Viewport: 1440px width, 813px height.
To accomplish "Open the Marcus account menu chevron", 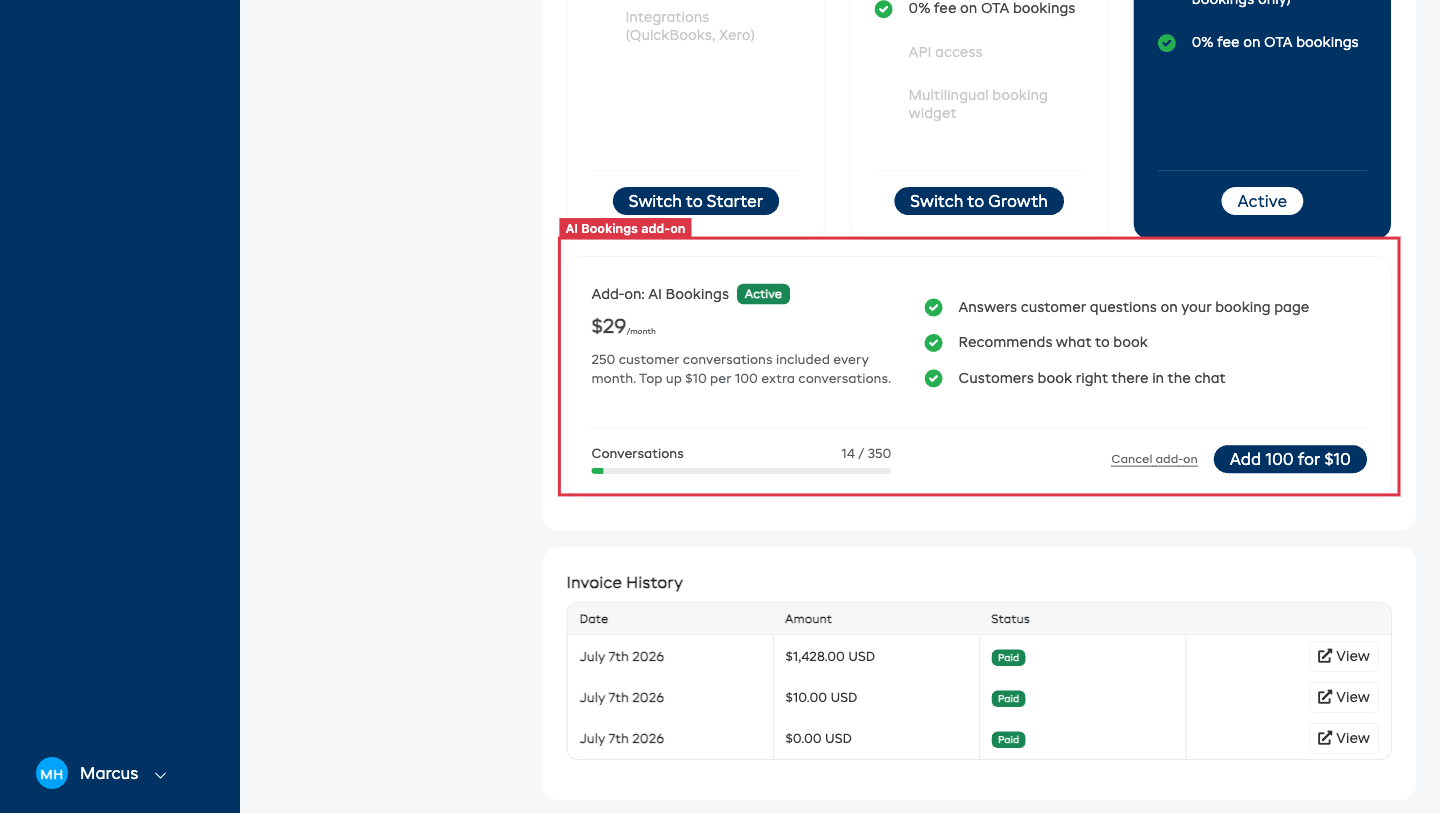I will 160,775.
